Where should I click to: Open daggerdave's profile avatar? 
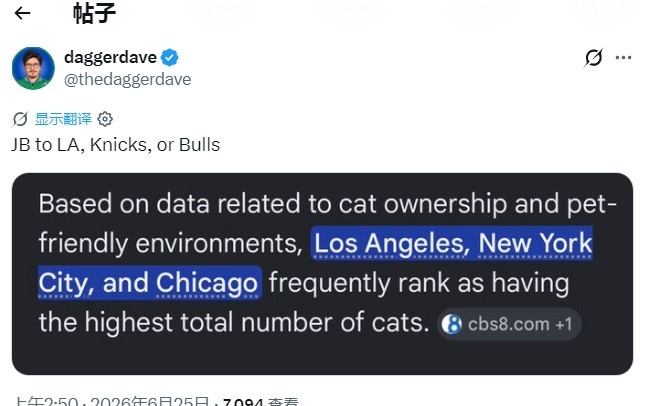33,68
